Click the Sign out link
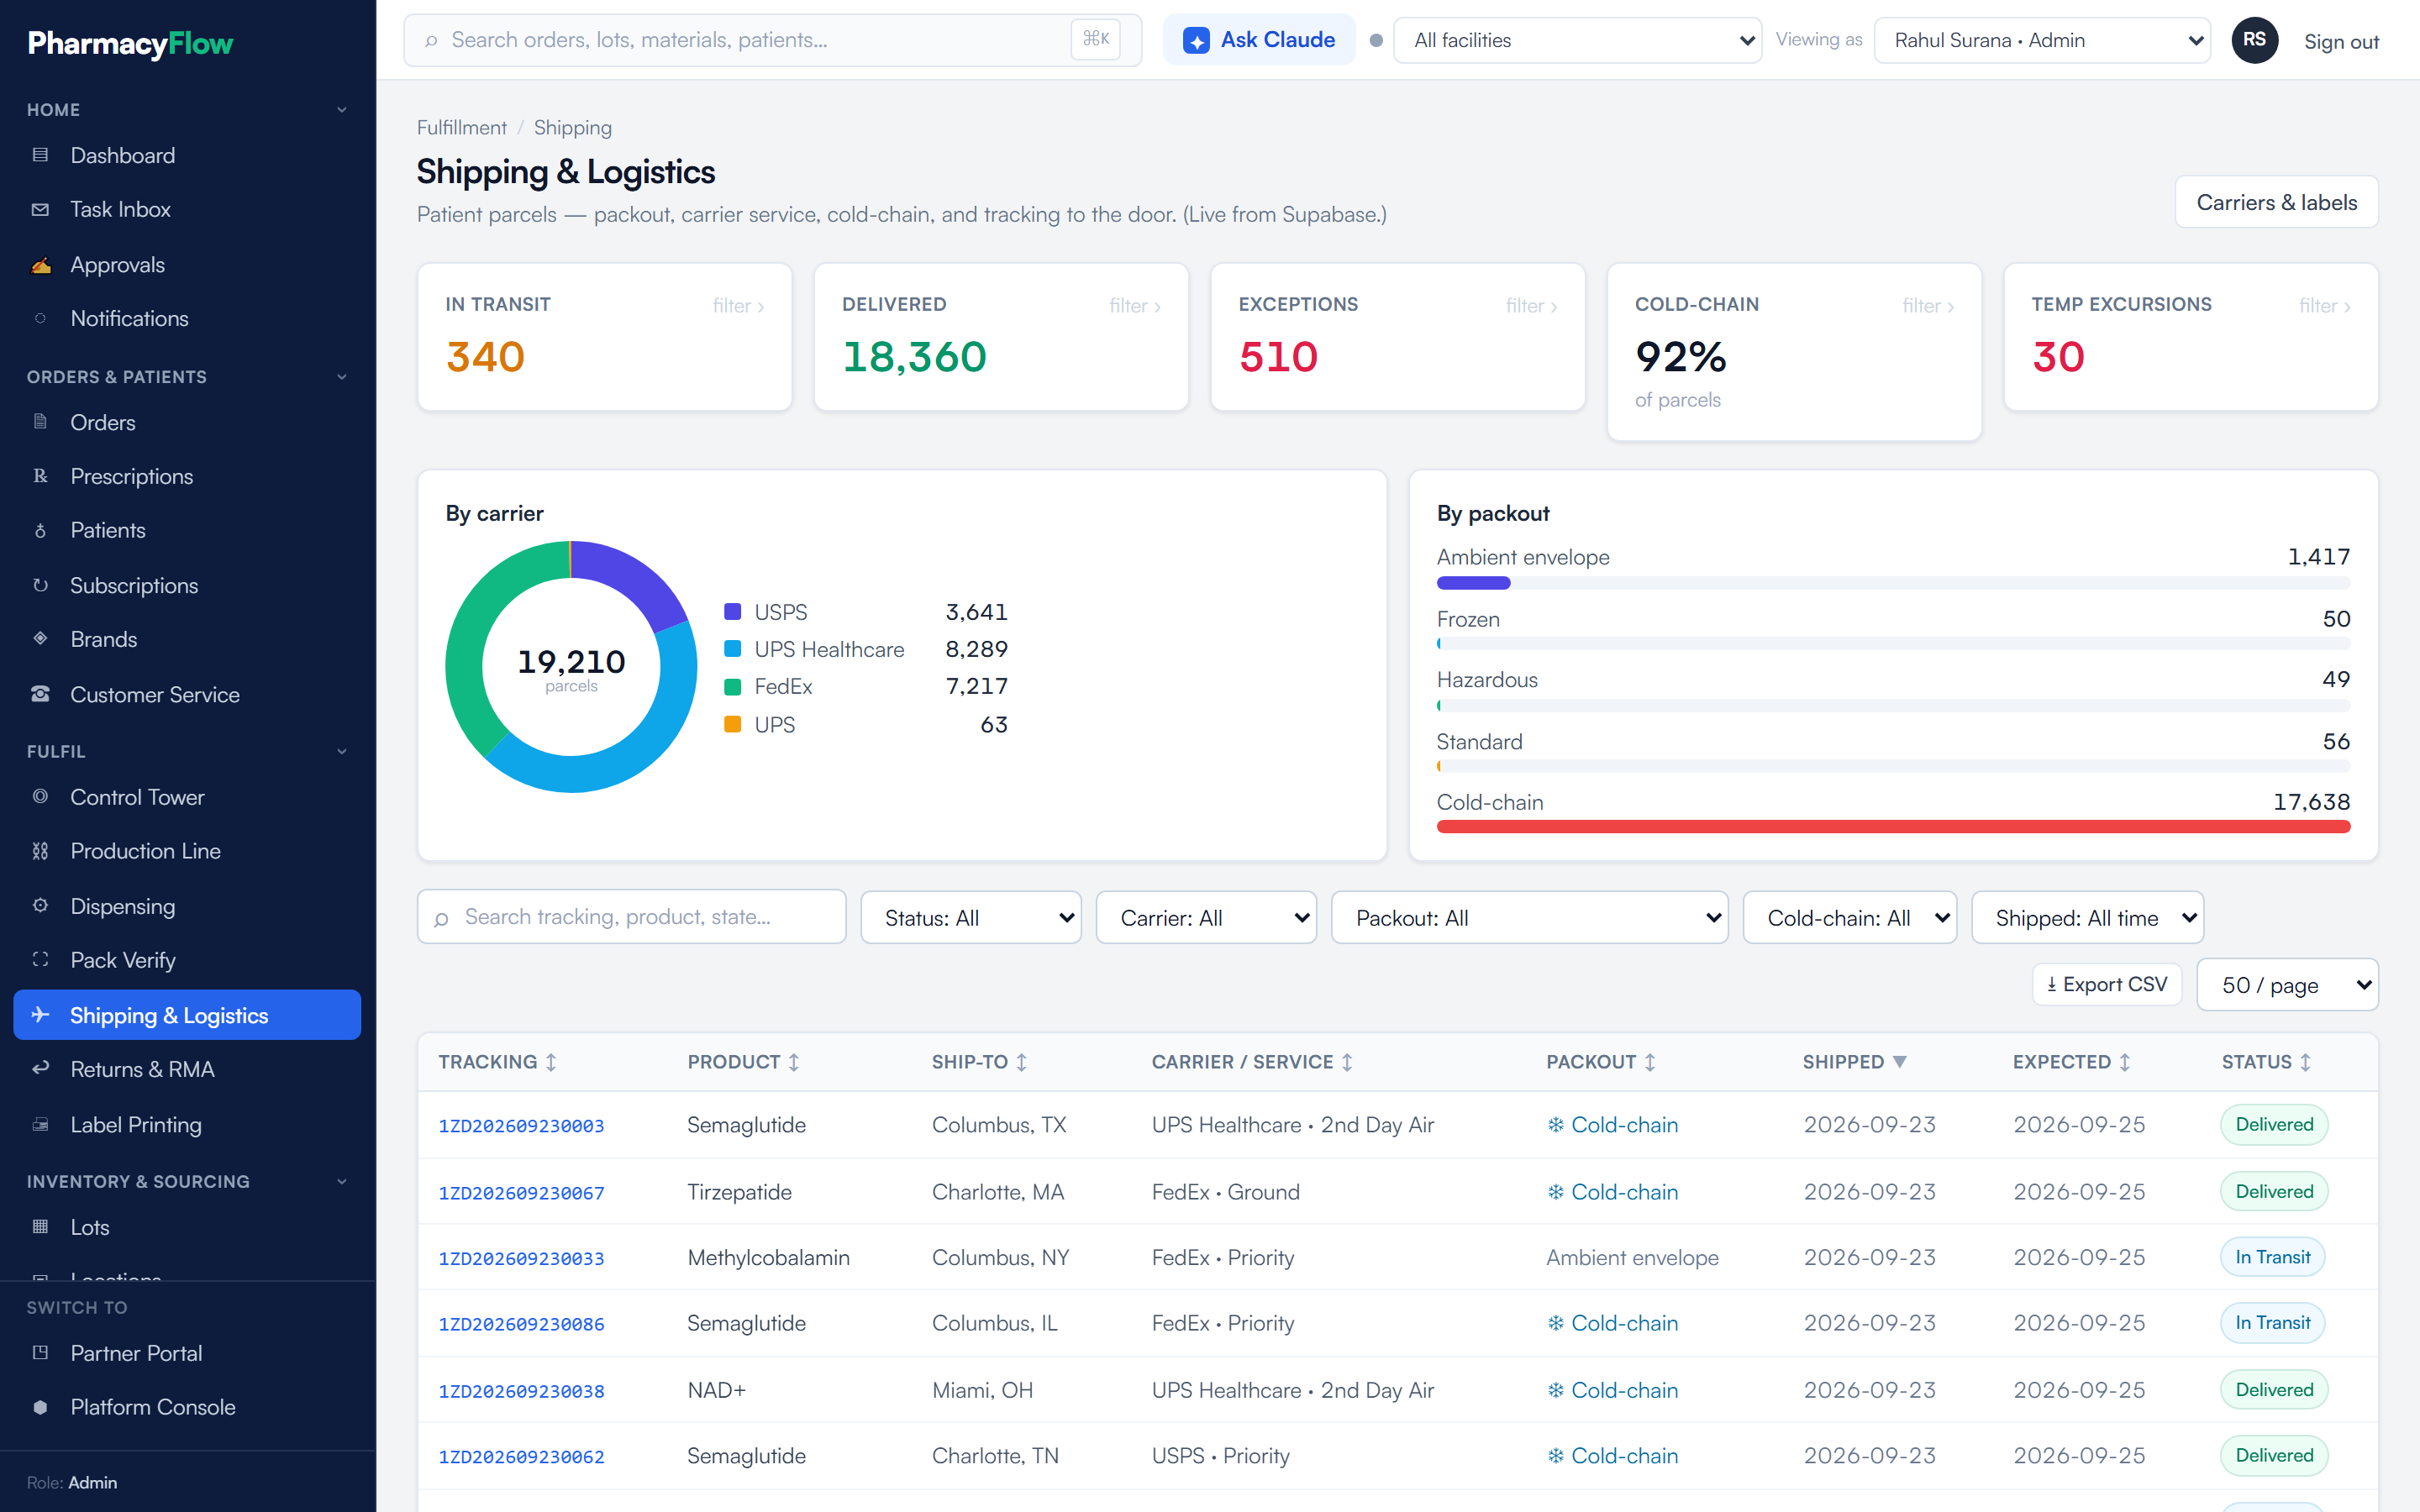This screenshot has height=1512, width=2420. [2341, 41]
